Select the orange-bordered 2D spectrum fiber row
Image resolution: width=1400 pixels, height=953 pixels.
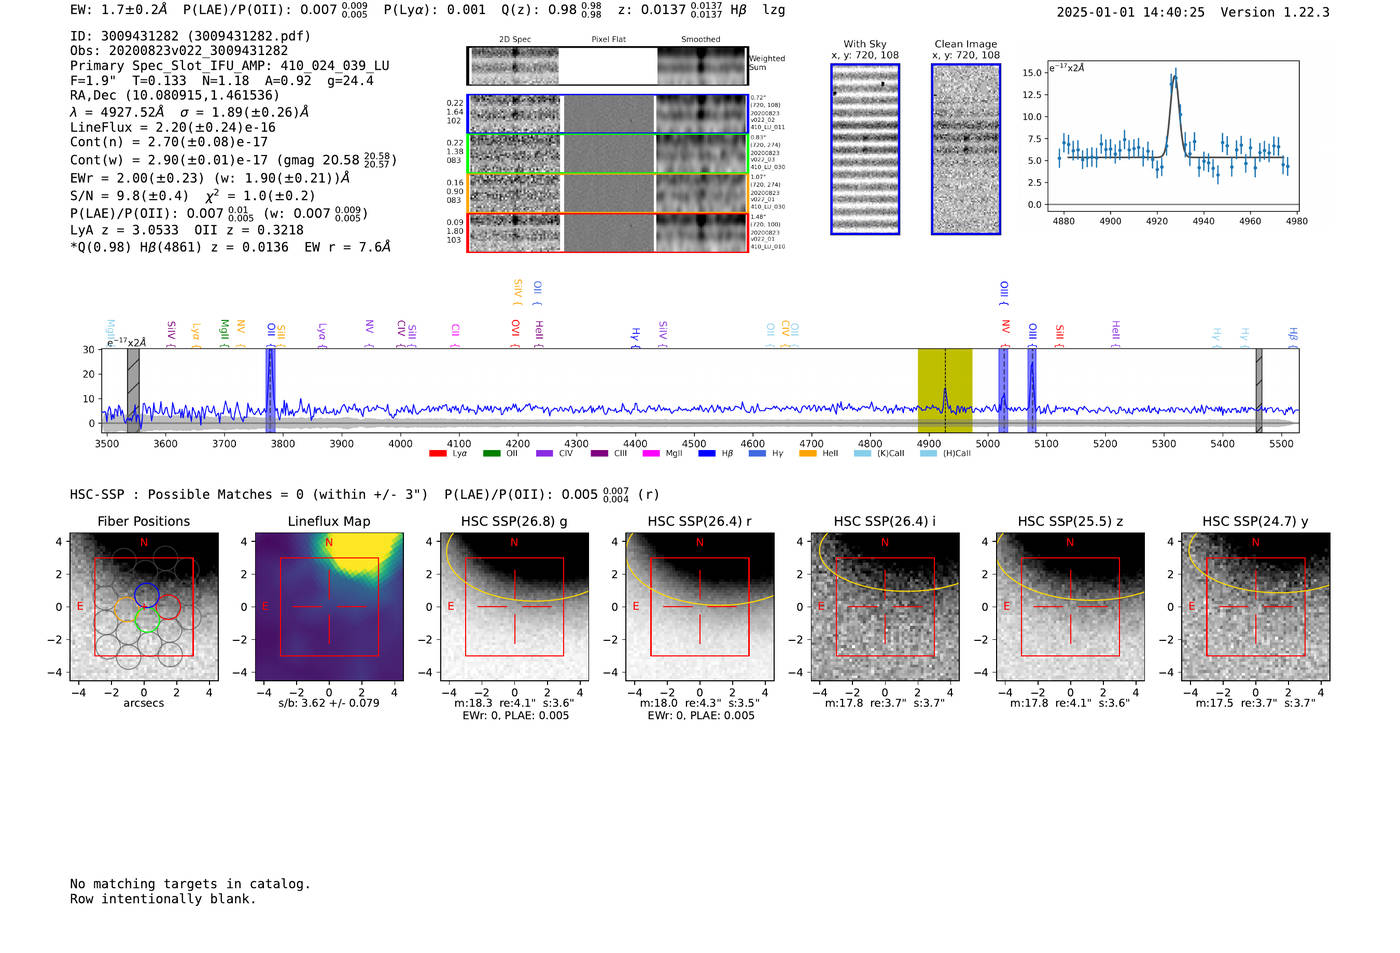[x=607, y=192]
